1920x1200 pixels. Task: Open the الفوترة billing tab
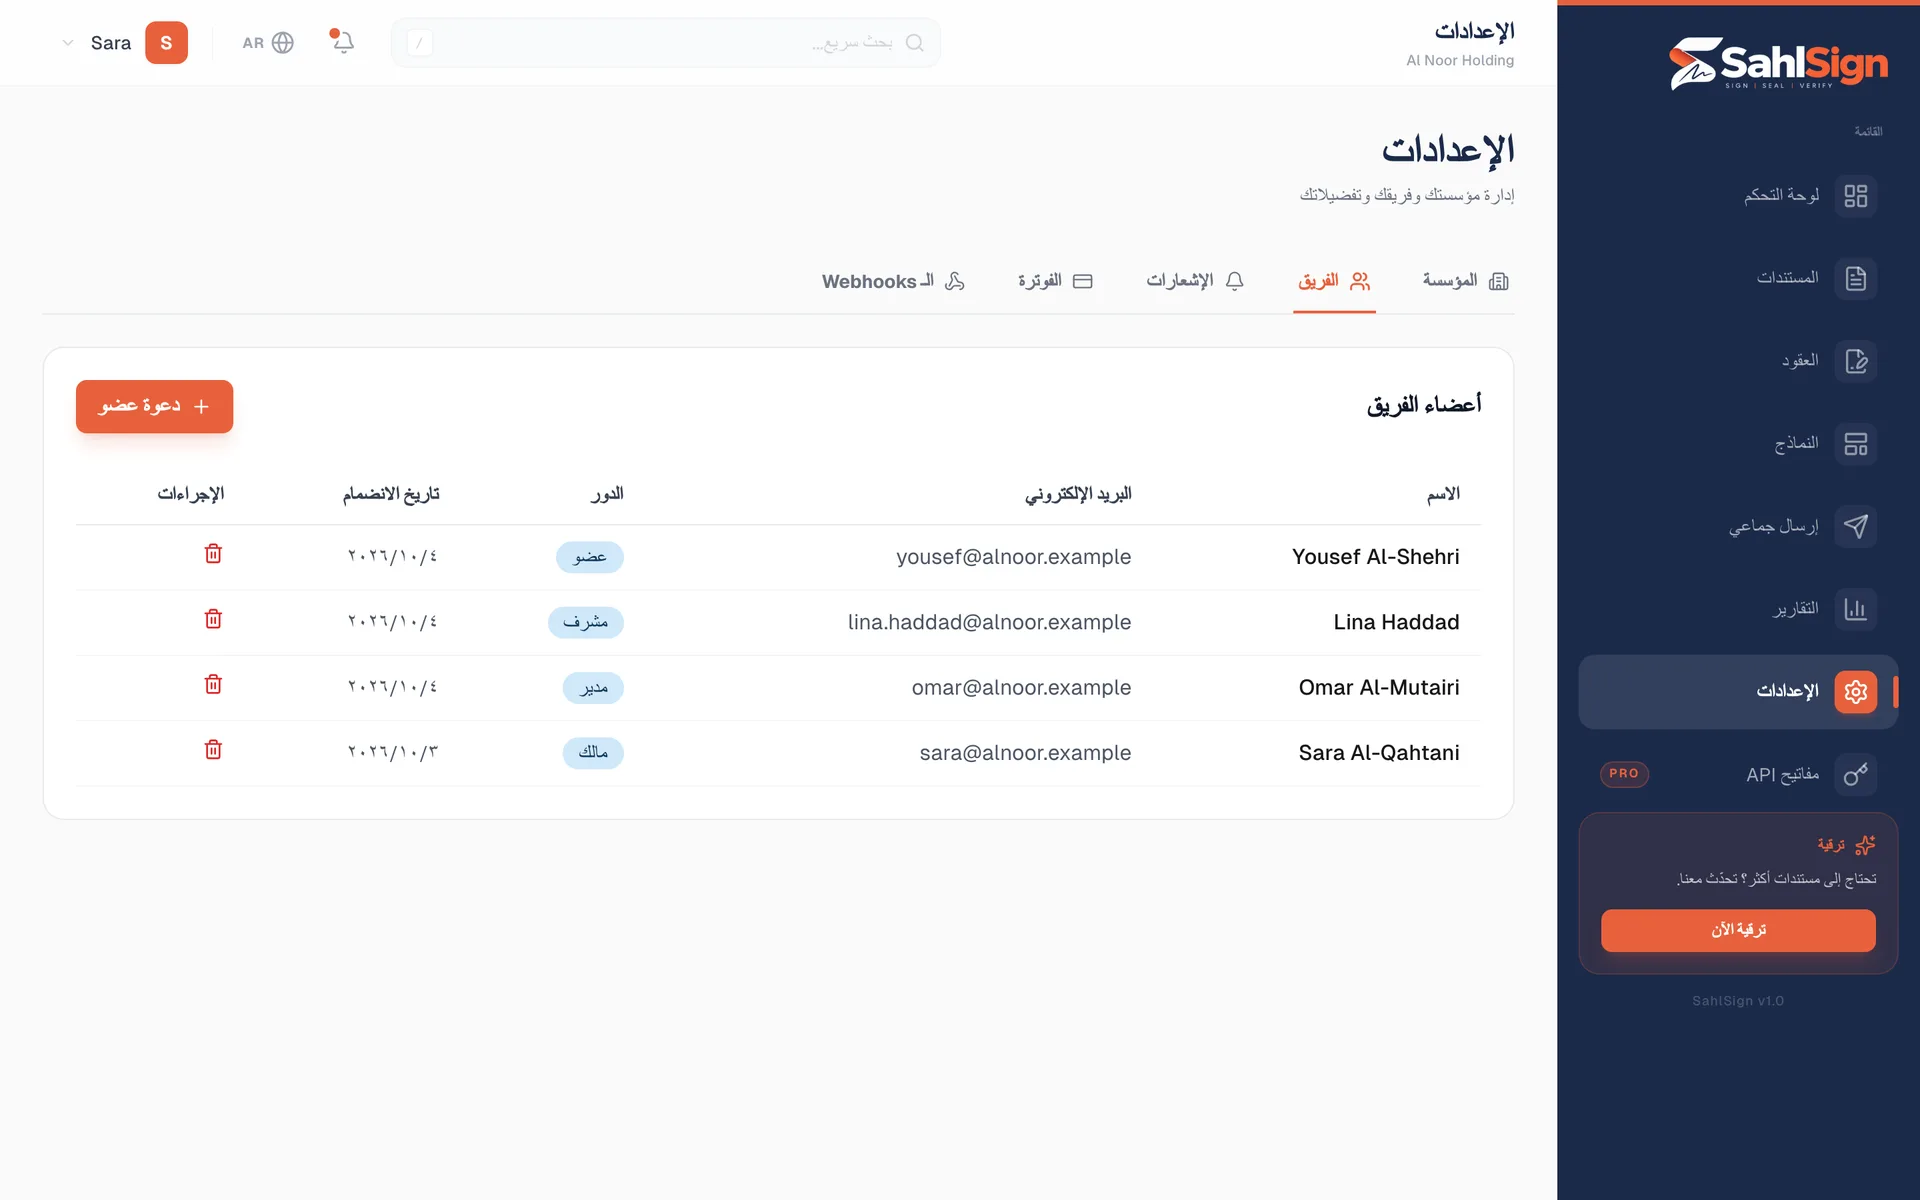pyautogui.click(x=1055, y=281)
